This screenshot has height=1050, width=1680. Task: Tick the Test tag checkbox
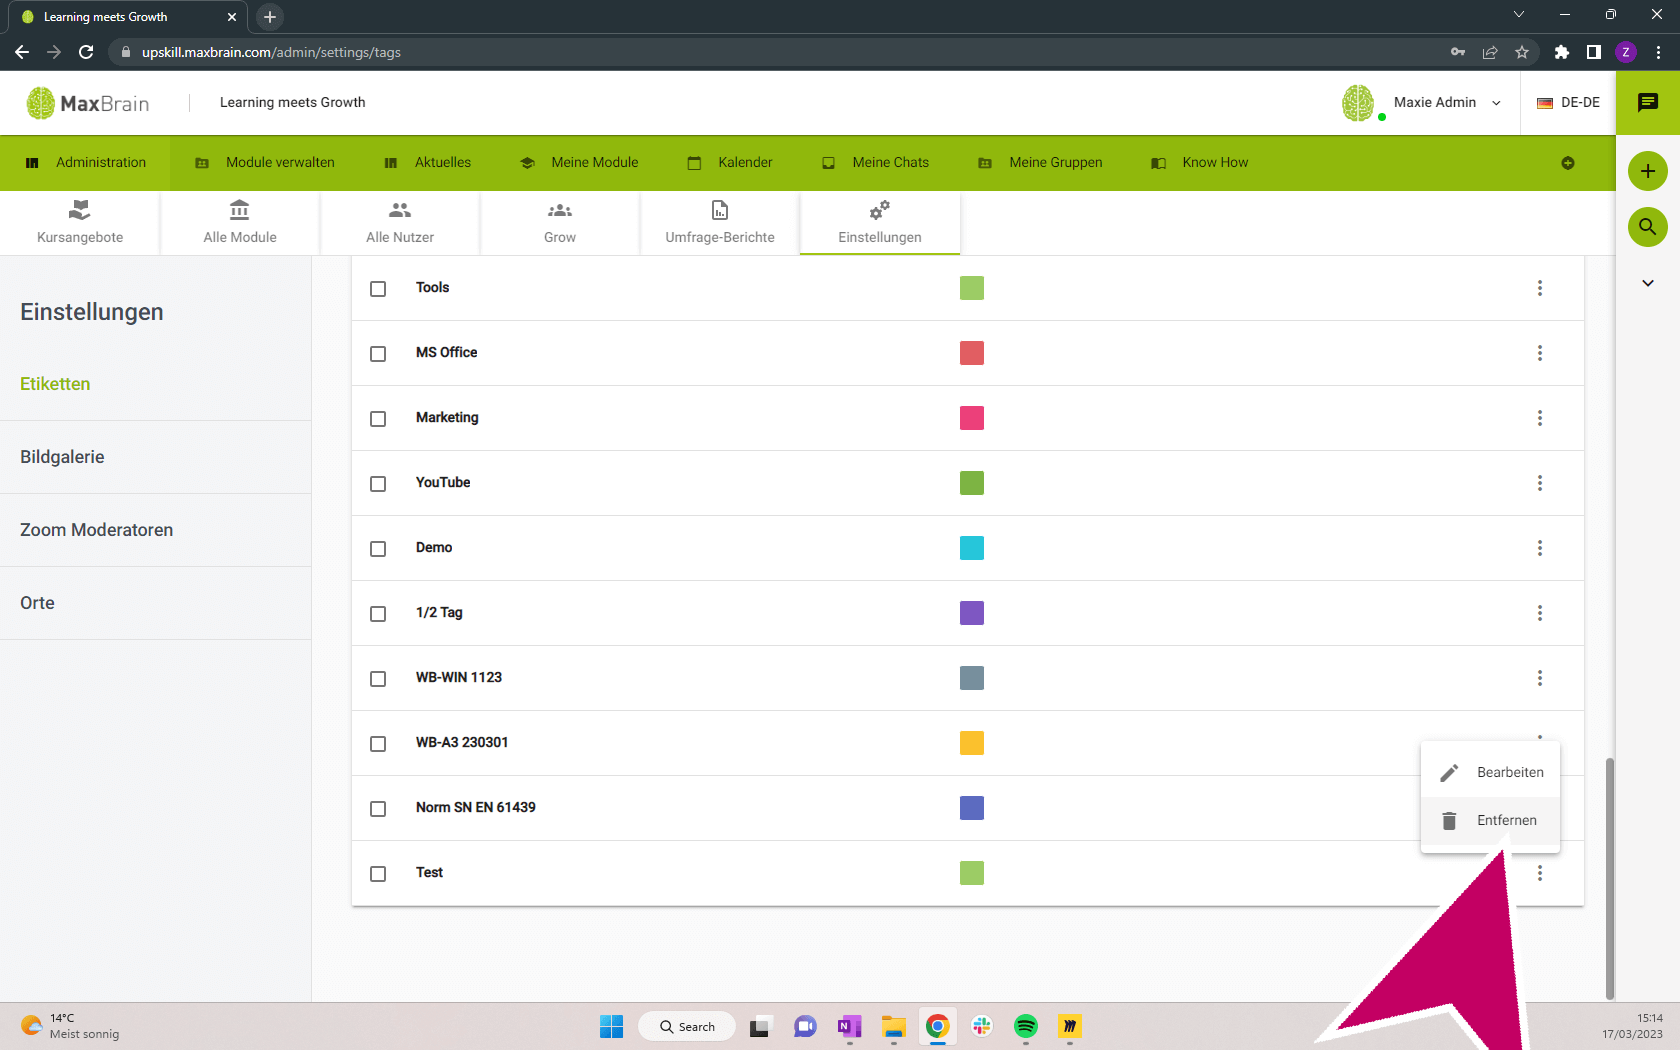(x=378, y=874)
